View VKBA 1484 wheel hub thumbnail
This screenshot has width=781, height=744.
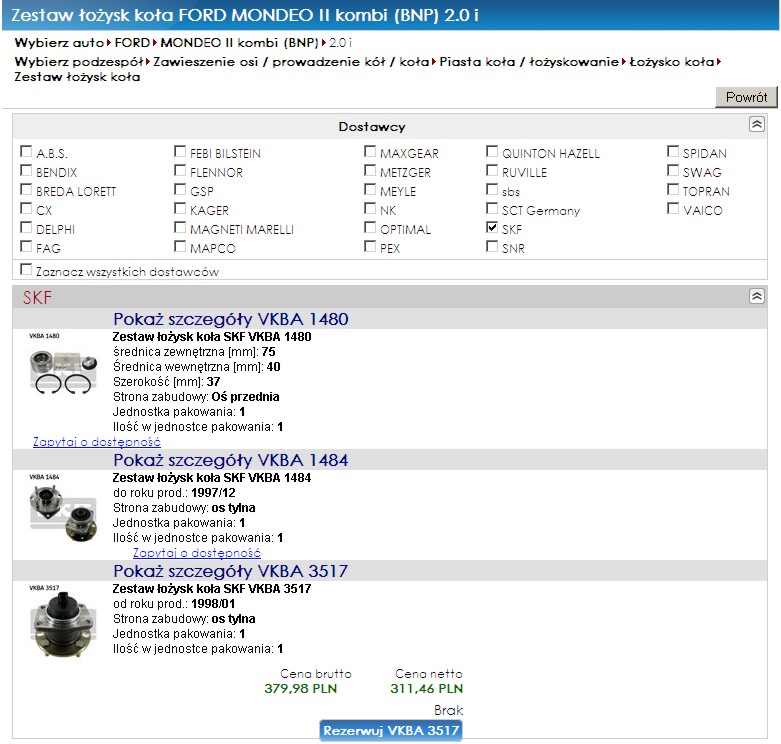pyautogui.click(x=63, y=508)
